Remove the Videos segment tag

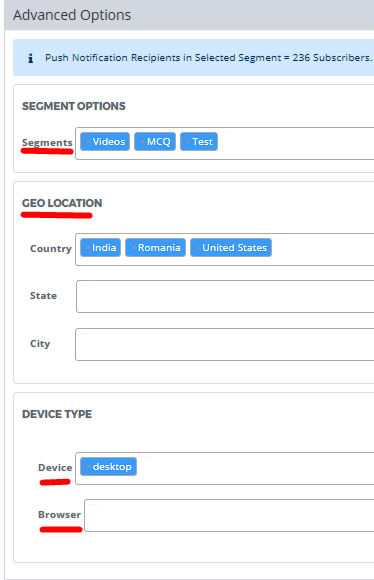click(x=88, y=142)
